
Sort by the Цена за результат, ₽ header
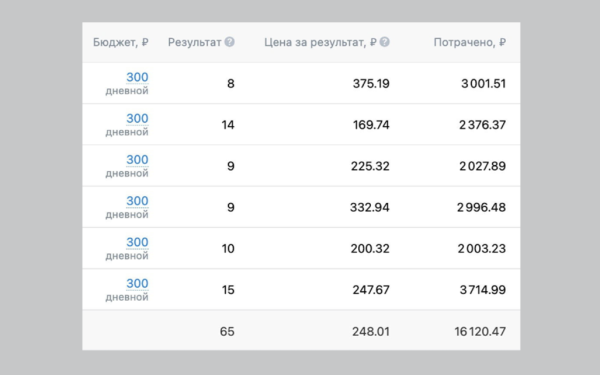tap(320, 42)
